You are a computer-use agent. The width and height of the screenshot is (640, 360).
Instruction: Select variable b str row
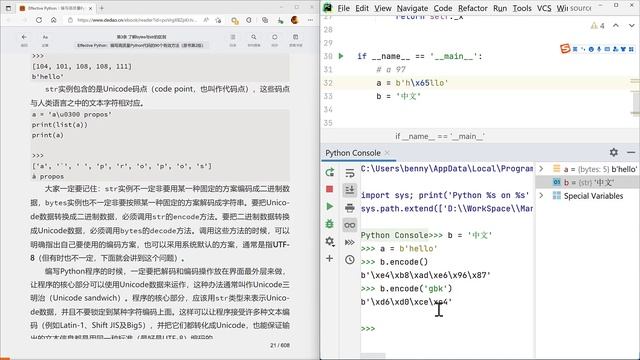587,182
